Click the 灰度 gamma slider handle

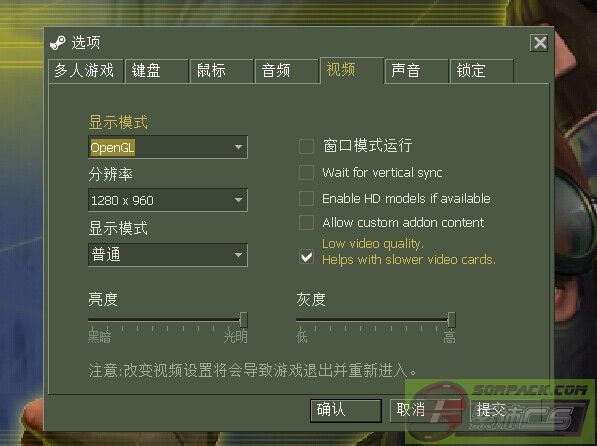(451, 320)
